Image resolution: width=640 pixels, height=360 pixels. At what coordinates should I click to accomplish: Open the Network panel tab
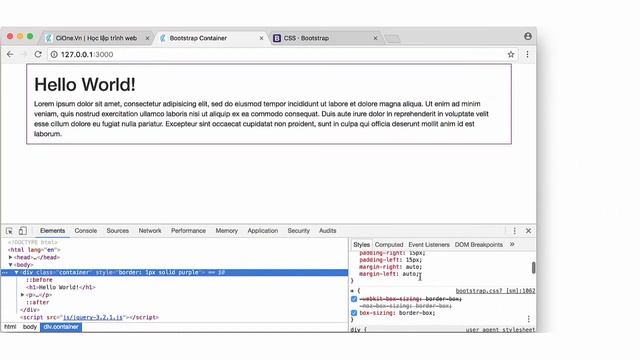[x=150, y=231]
